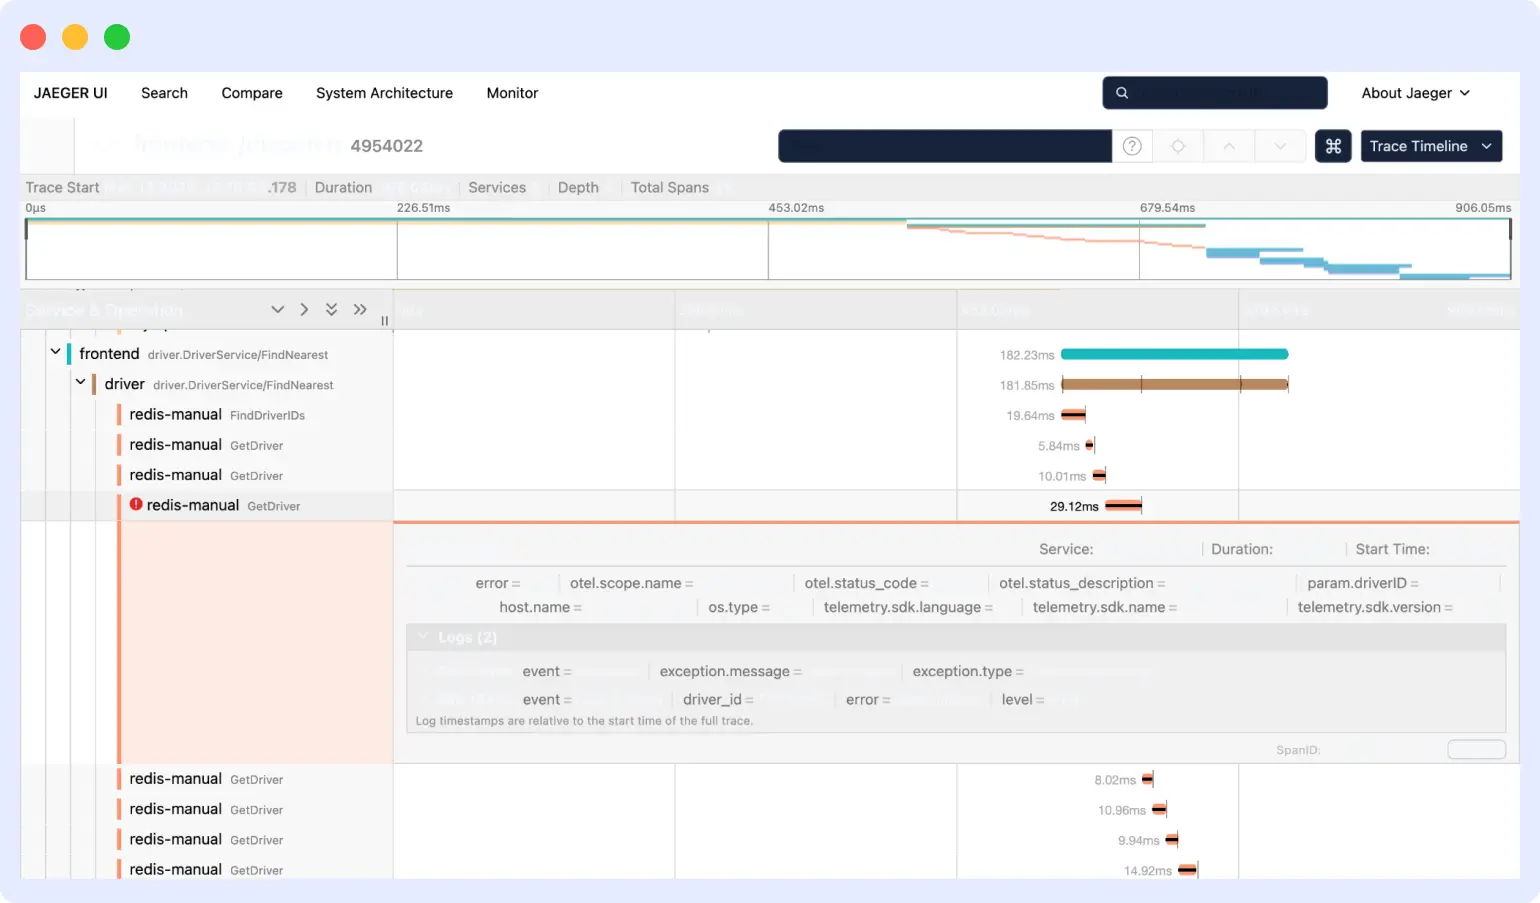Click the teal 182.23ms frontend span bar
1540x903 pixels.
tap(1174, 354)
